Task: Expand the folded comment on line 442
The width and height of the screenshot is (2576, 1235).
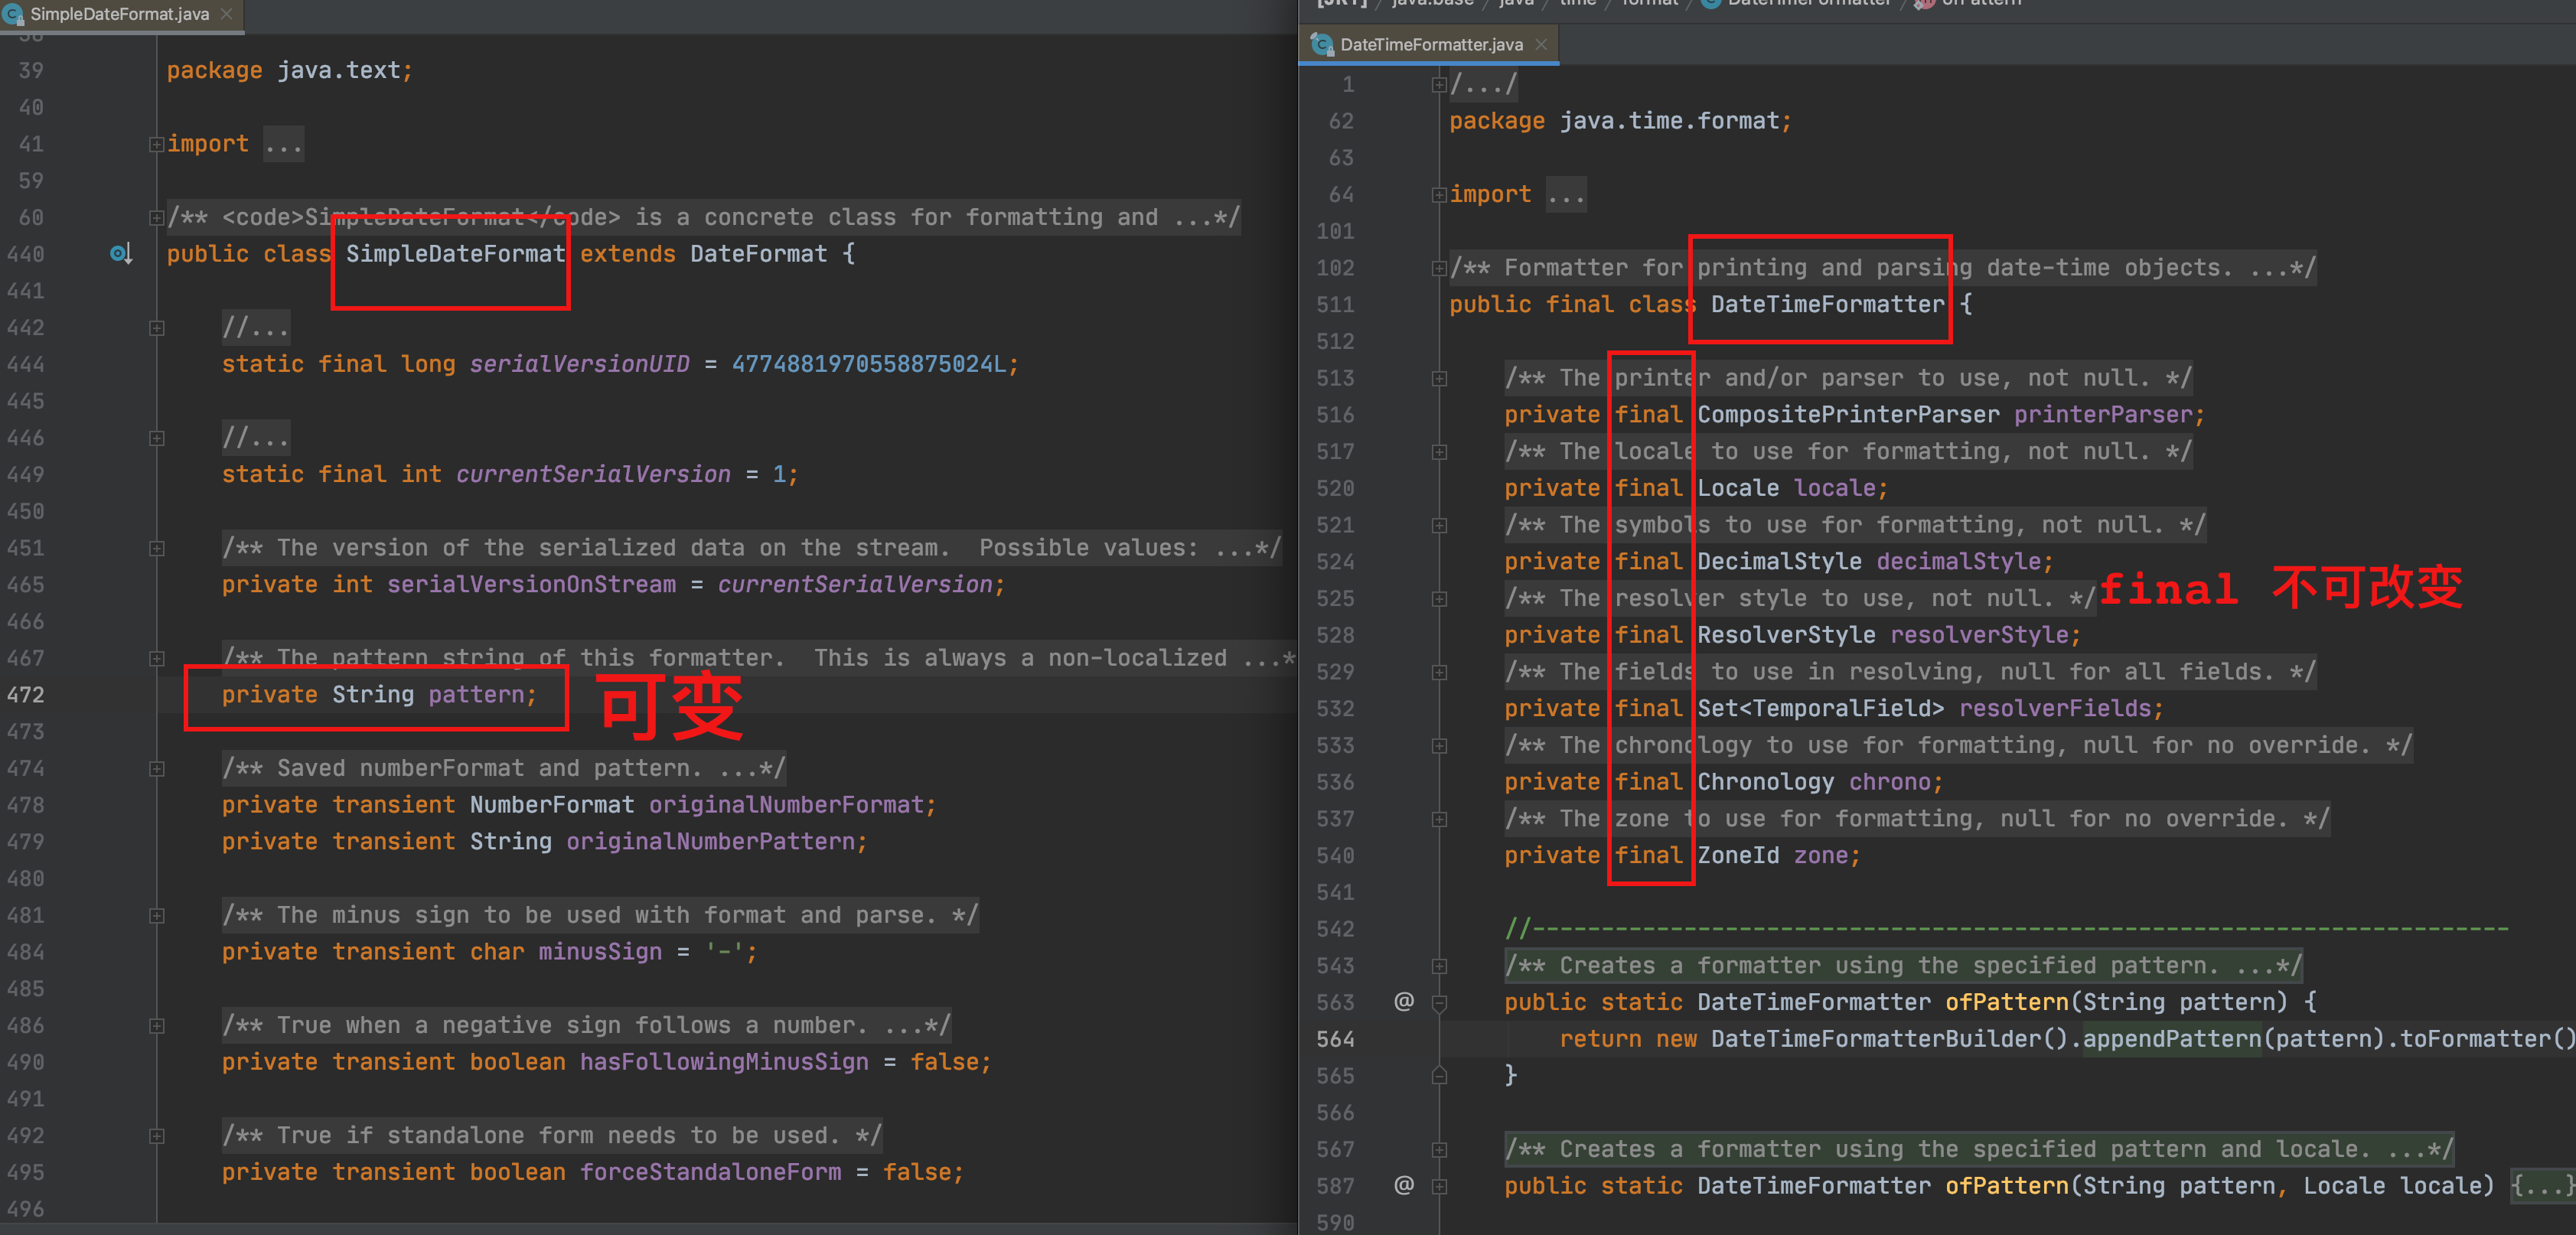Action: 157,328
